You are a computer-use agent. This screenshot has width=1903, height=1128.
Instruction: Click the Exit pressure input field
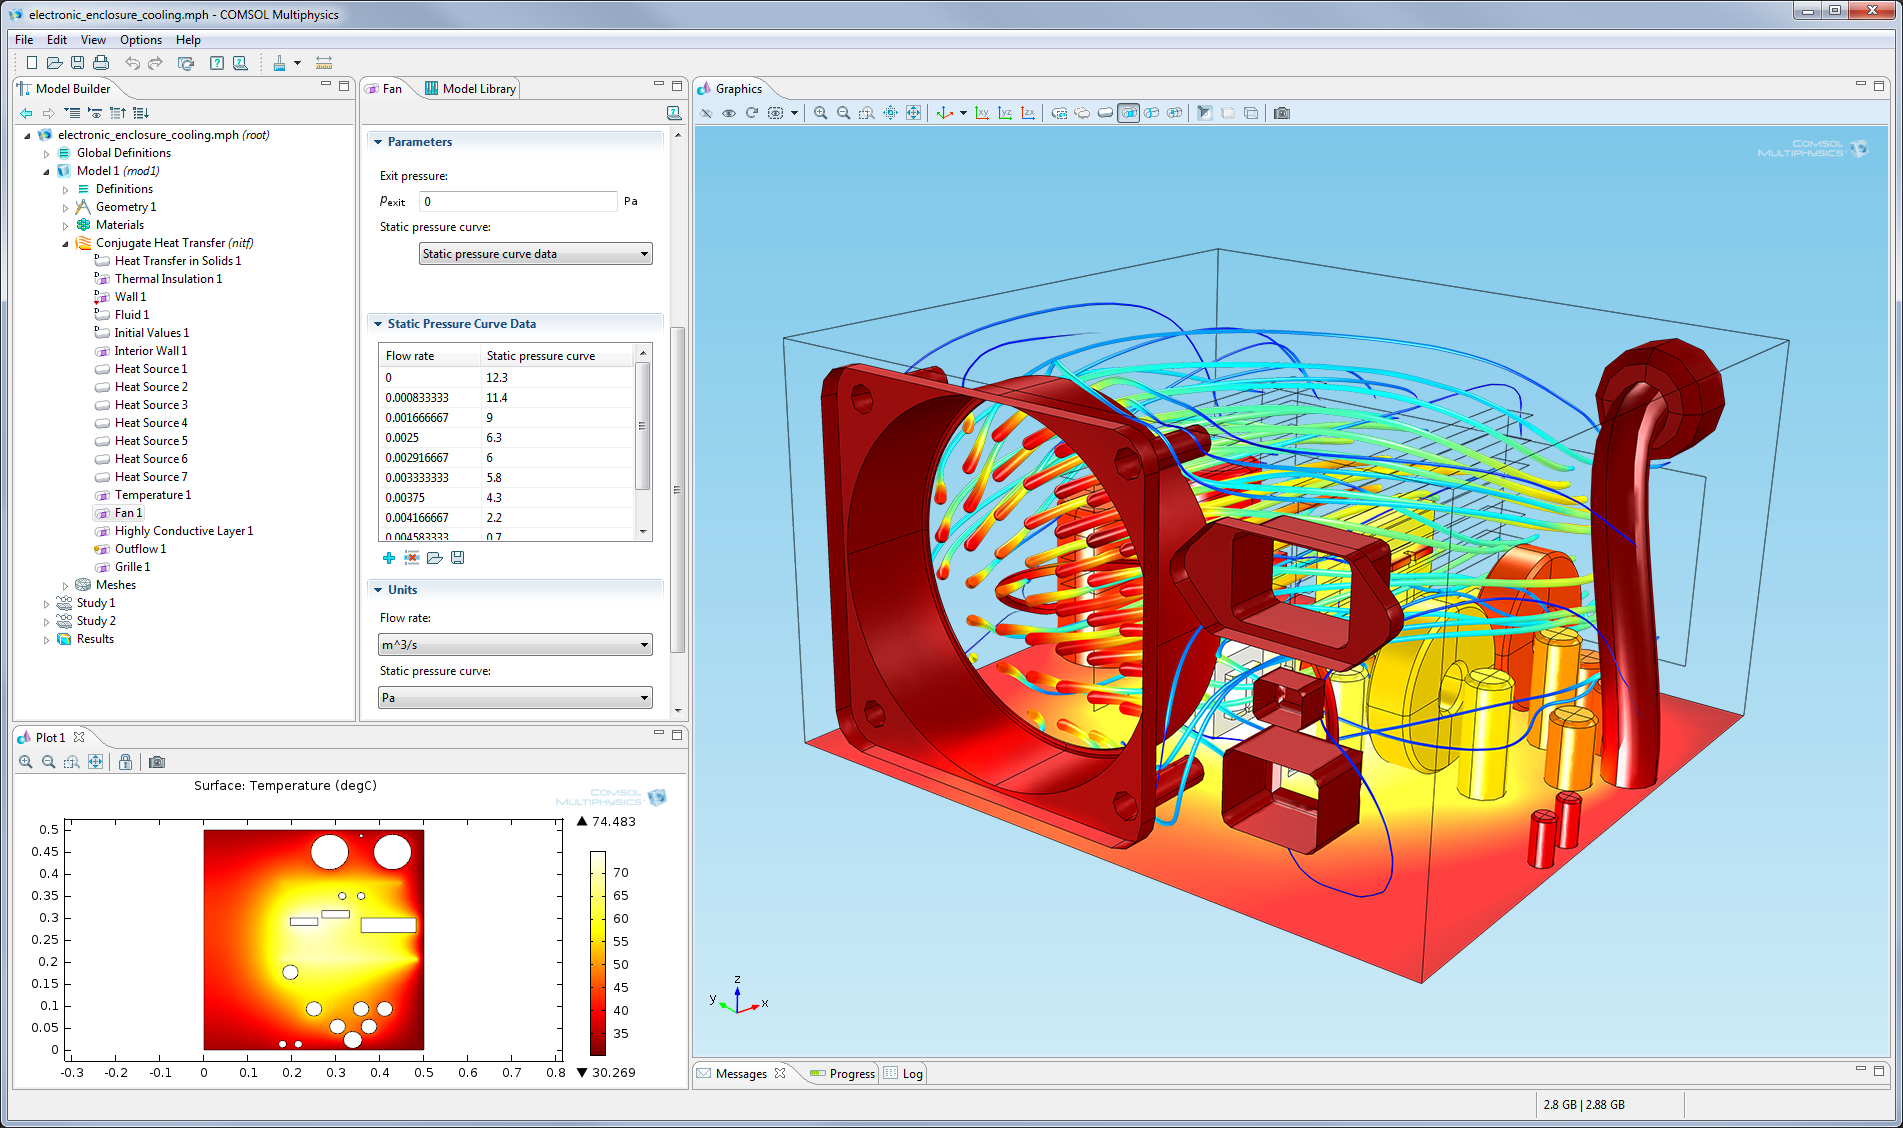click(x=517, y=202)
